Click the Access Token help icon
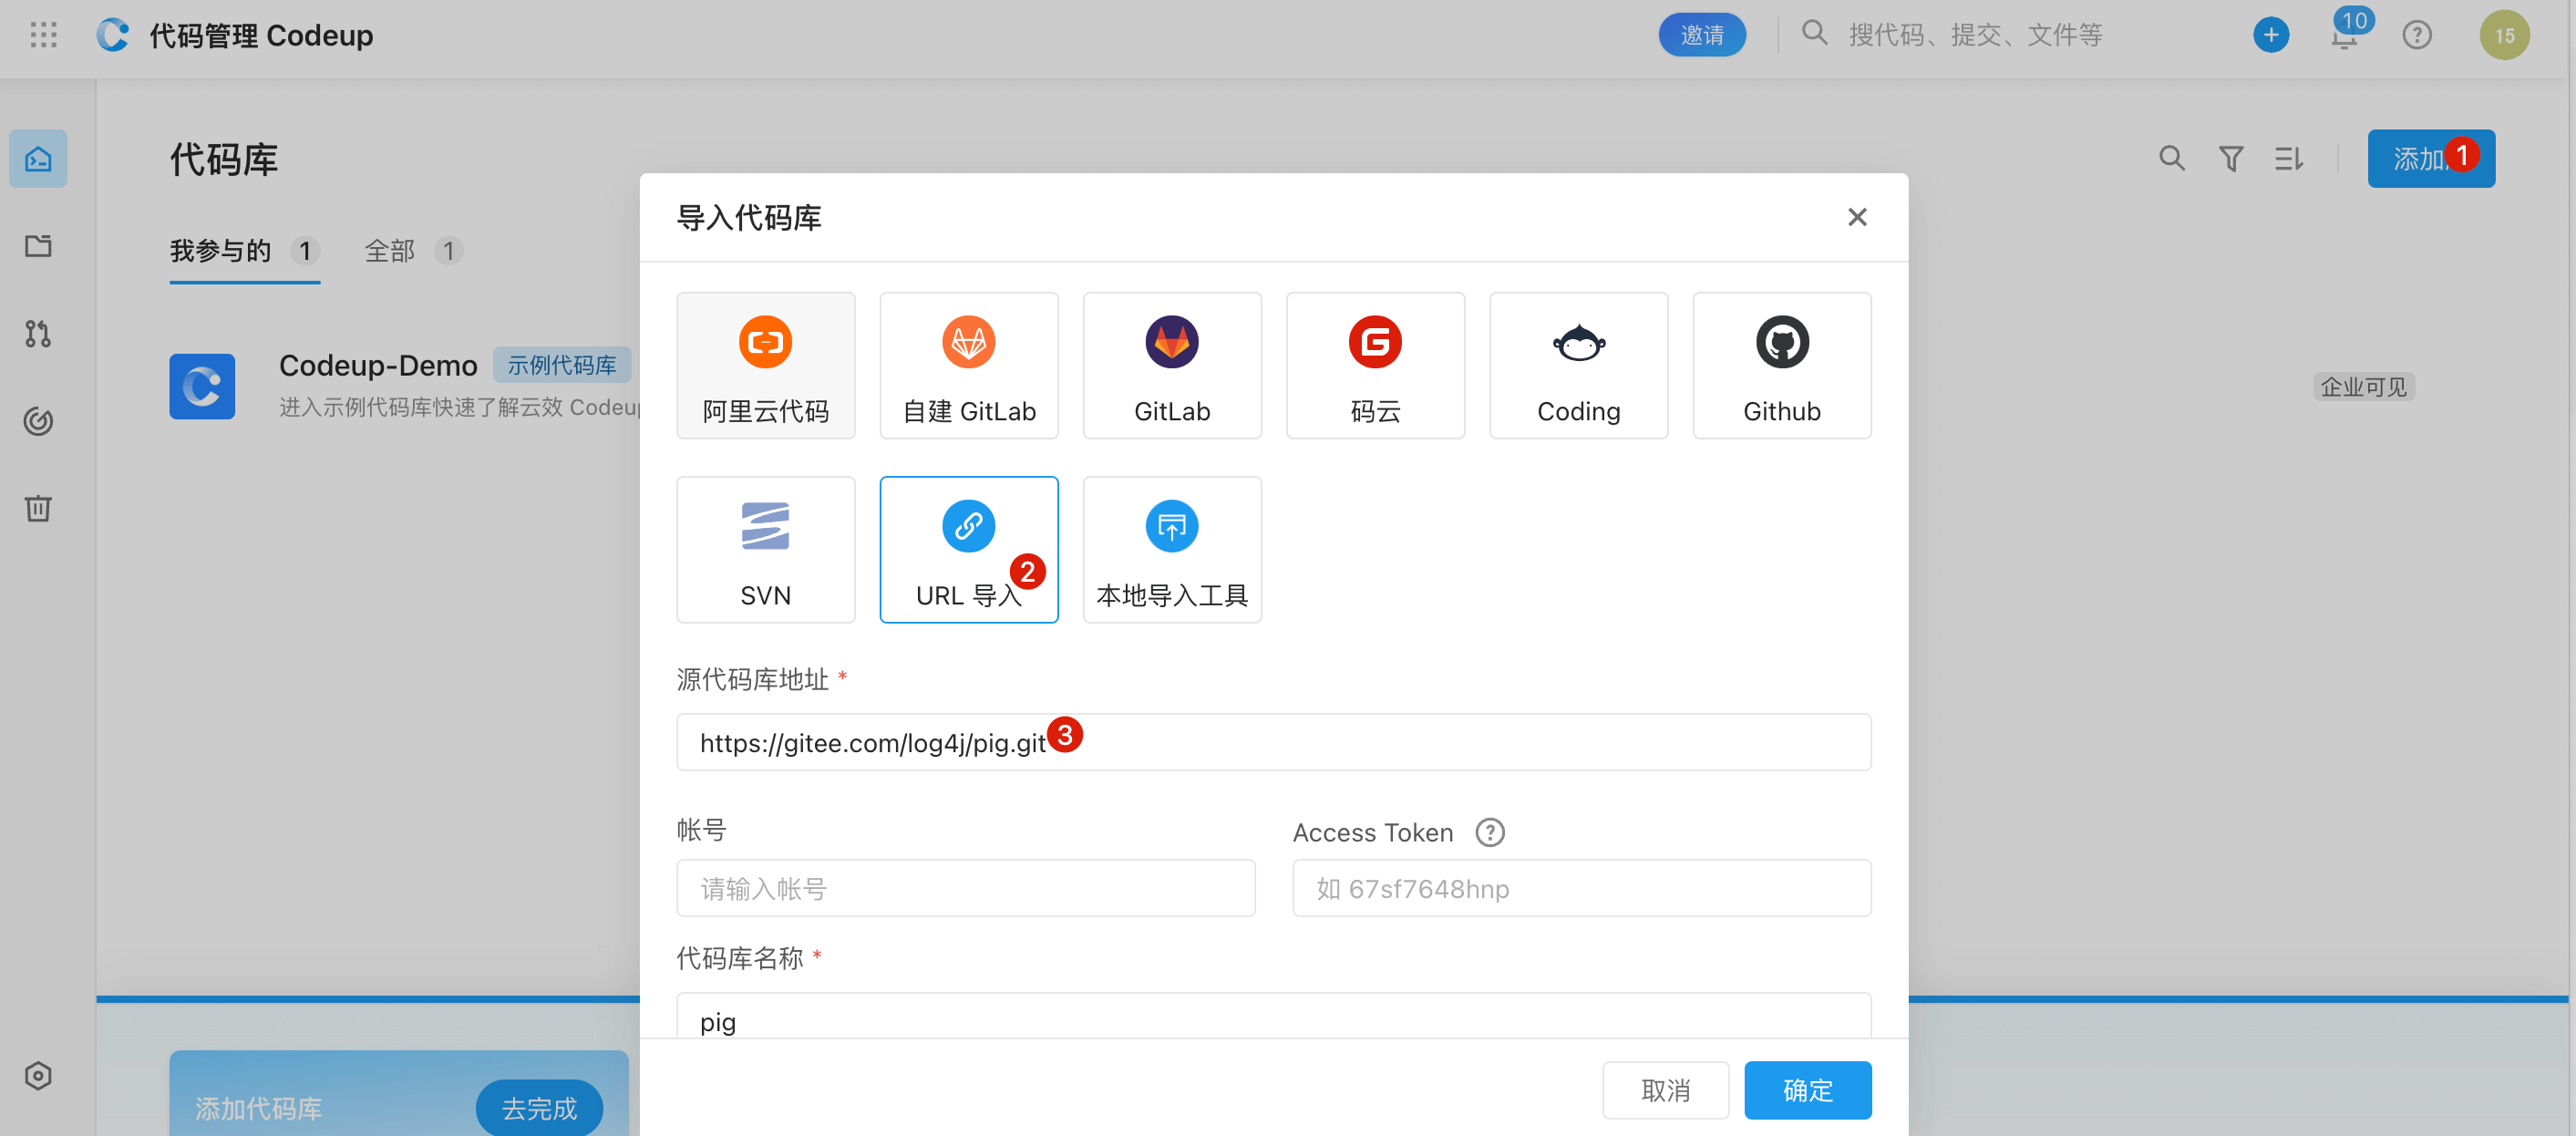This screenshot has height=1136, width=2576. 1489,832
